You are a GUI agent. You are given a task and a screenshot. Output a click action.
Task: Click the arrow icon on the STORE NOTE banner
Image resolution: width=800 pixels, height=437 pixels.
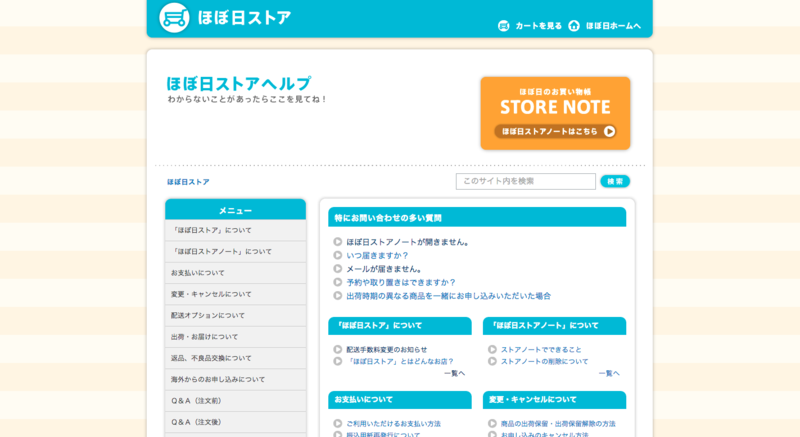(609, 131)
